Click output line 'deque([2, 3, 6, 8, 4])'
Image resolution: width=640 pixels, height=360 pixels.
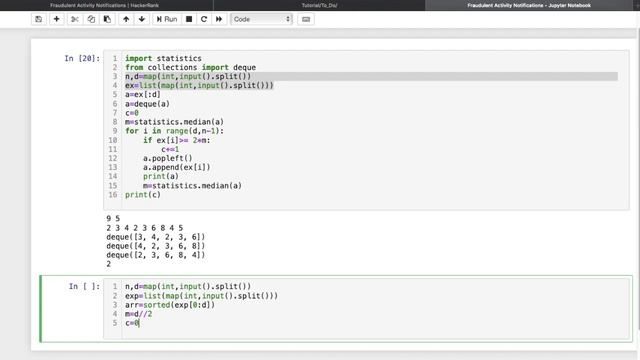click(156, 255)
